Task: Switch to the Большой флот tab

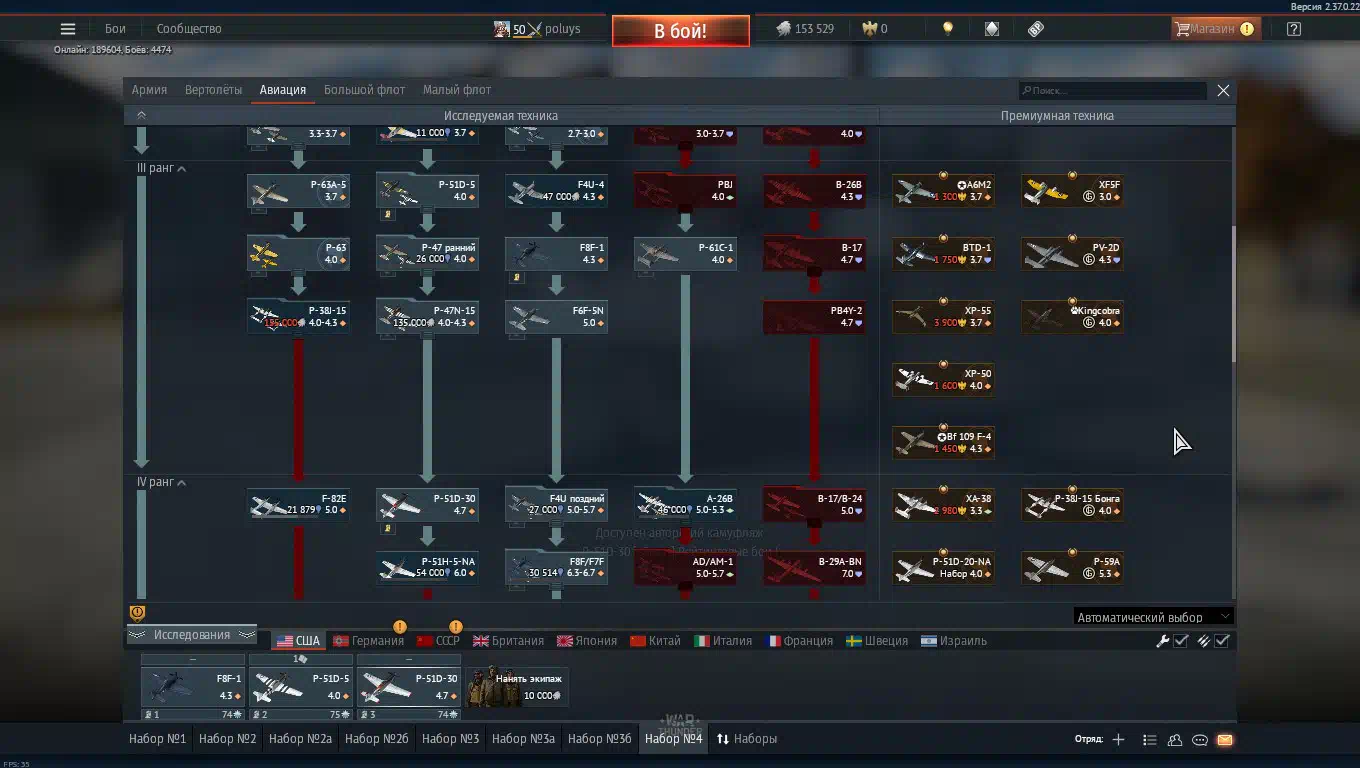Action: click(364, 90)
